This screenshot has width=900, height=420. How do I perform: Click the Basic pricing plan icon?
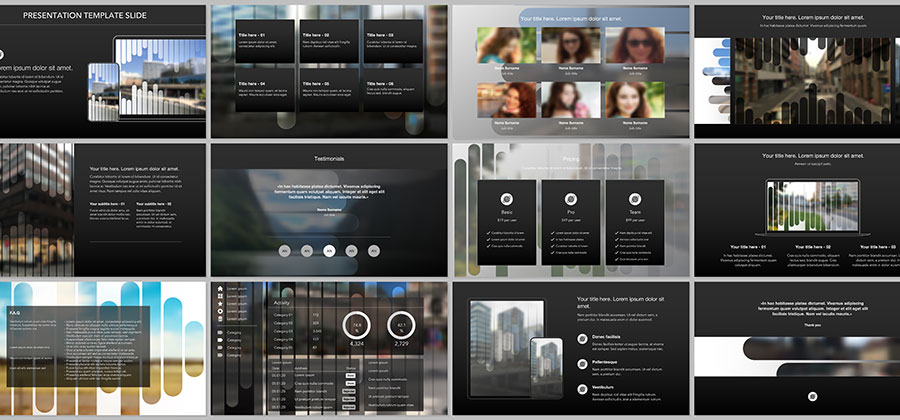tap(507, 199)
